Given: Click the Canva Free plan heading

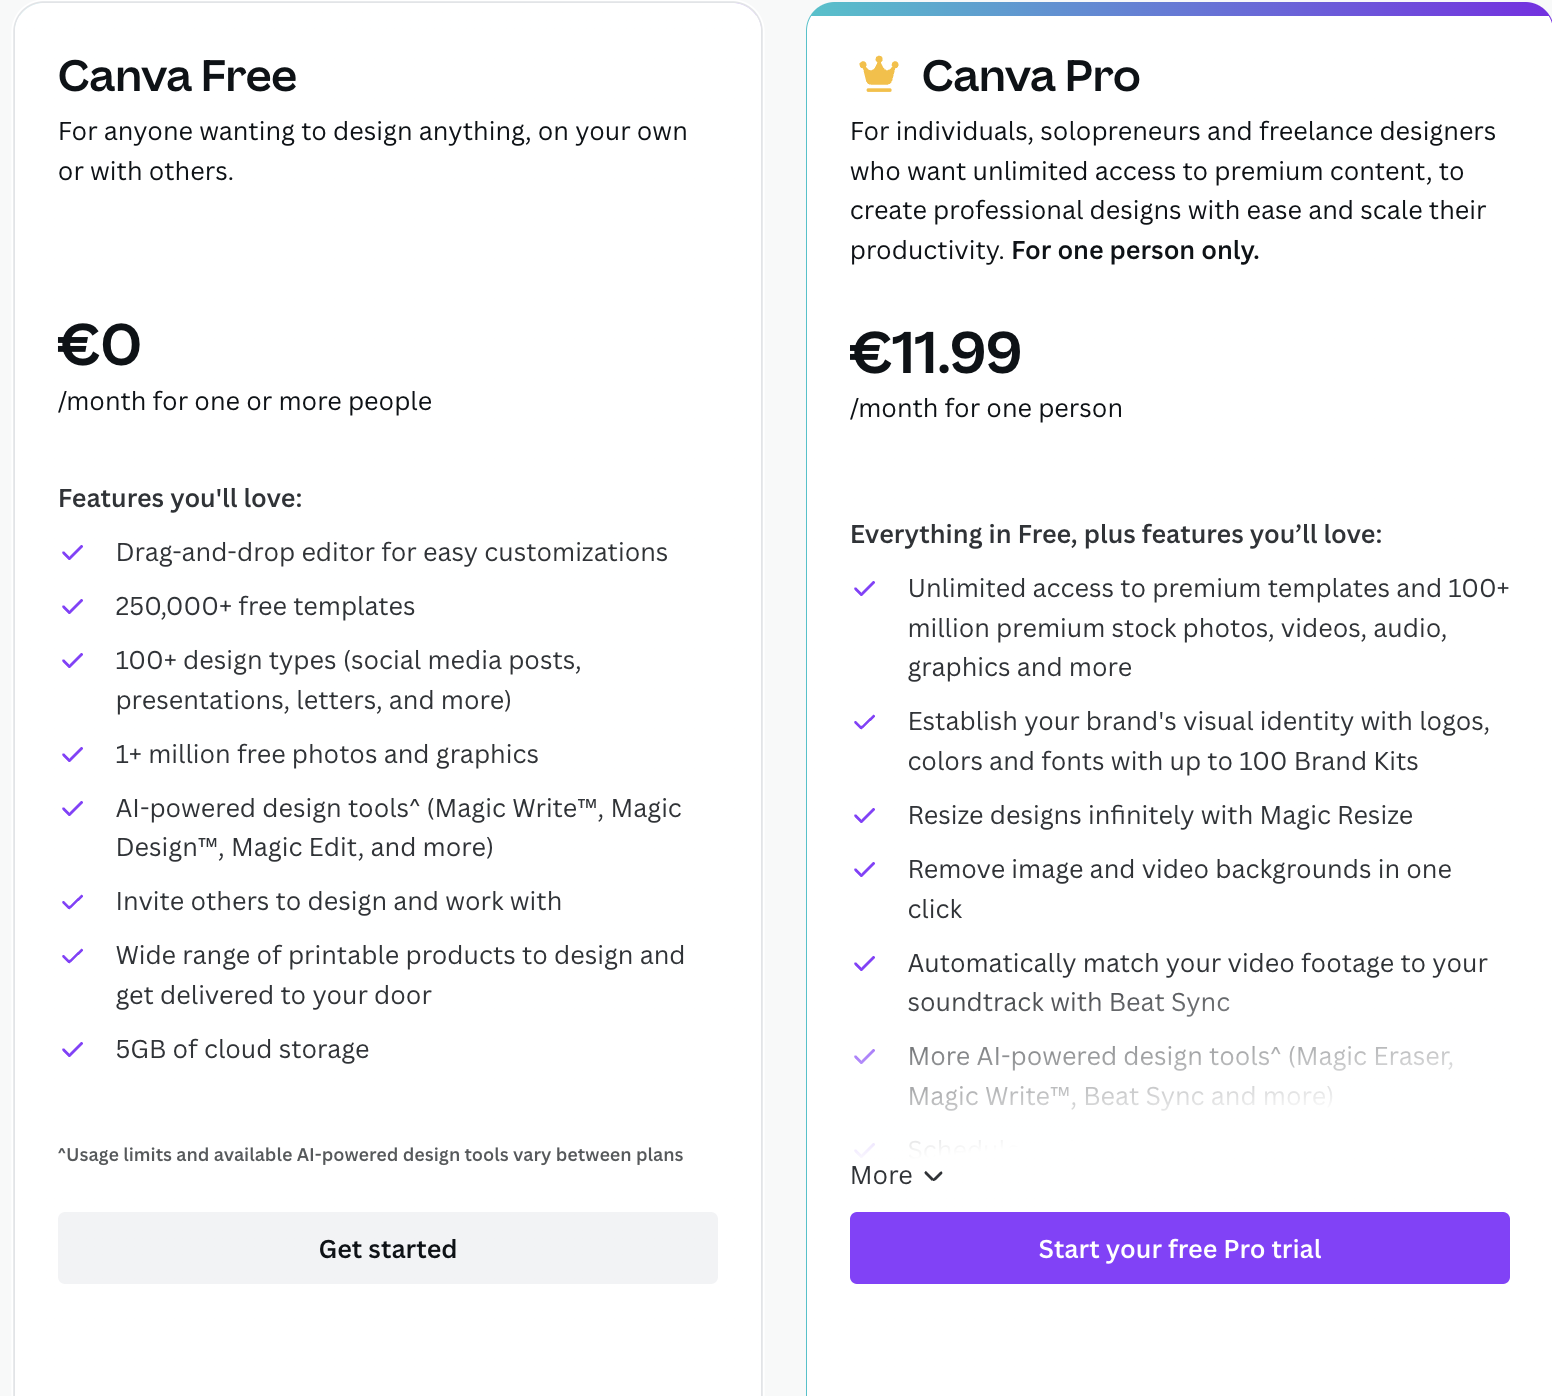Looking at the screenshot, I should click(177, 76).
